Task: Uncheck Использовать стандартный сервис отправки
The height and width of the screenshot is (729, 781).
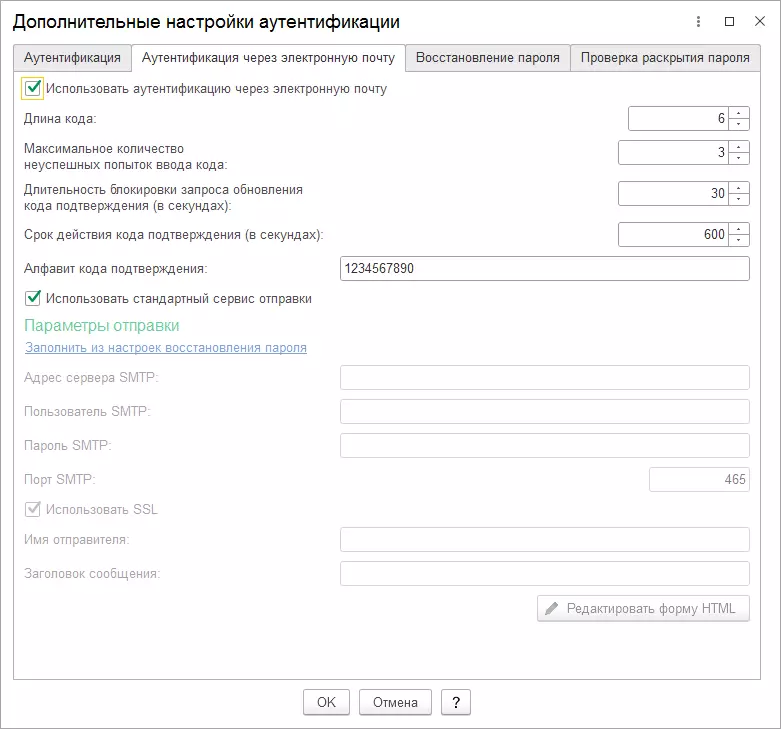Action: (x=32, y=298)
